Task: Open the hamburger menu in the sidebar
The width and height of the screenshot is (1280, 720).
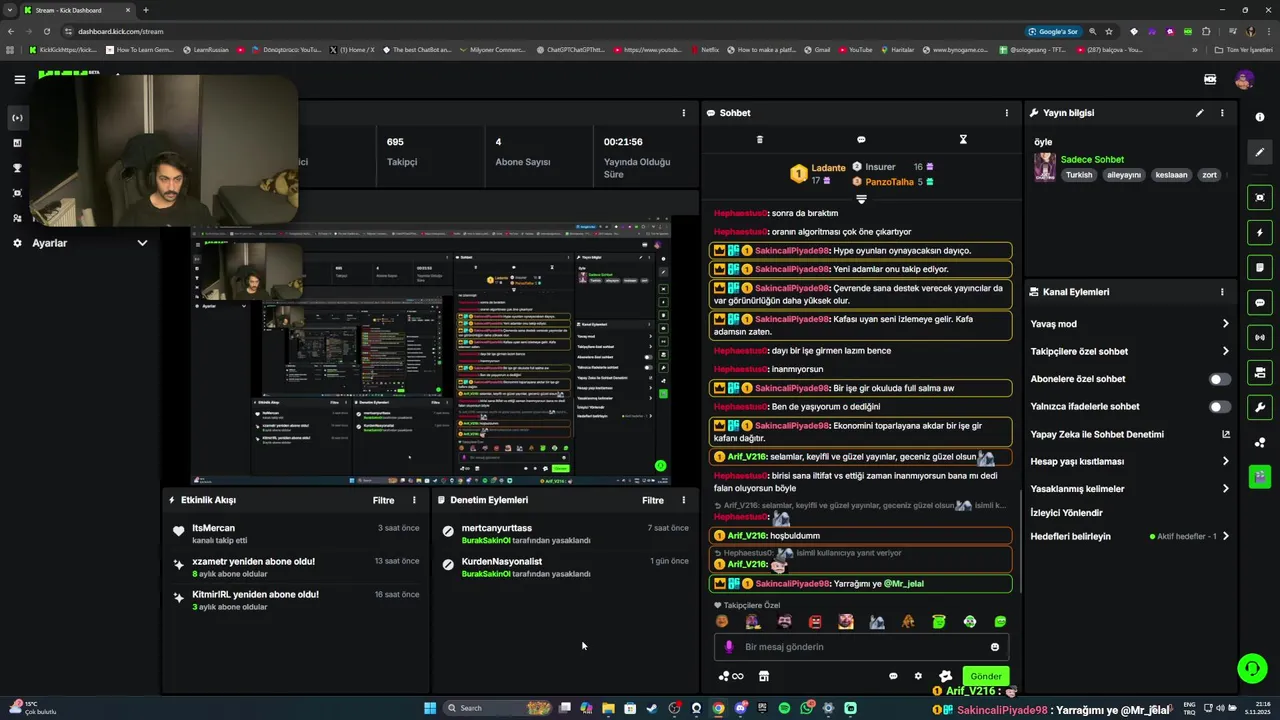Action: [x=19, y=79]
